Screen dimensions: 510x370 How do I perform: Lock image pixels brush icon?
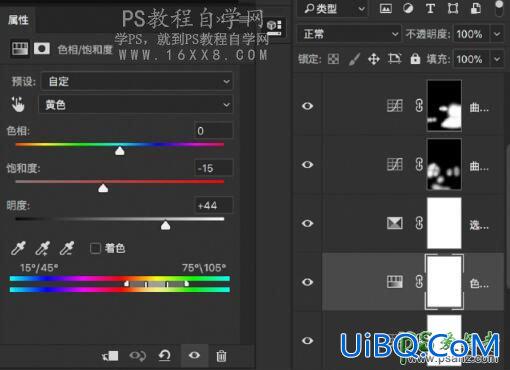(354, 59)
